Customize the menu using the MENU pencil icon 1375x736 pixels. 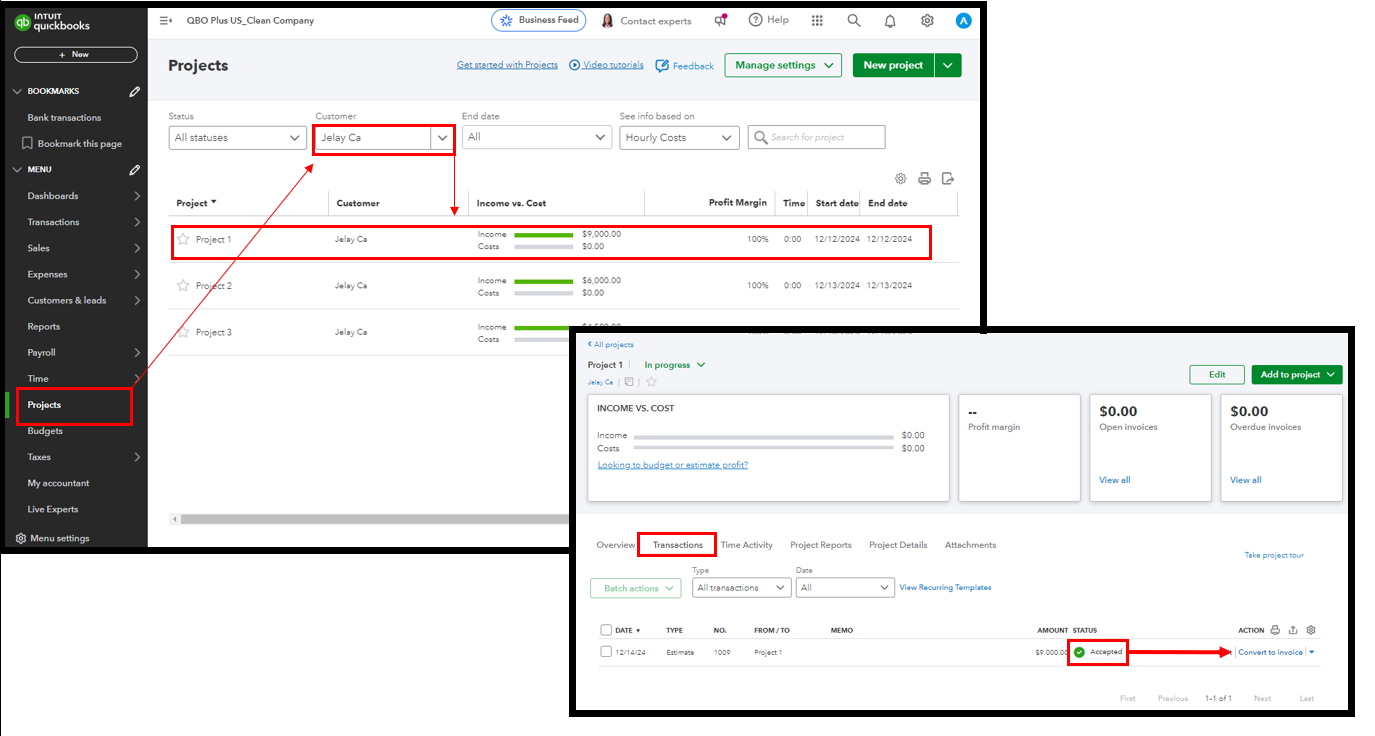[x=135, y=170]
